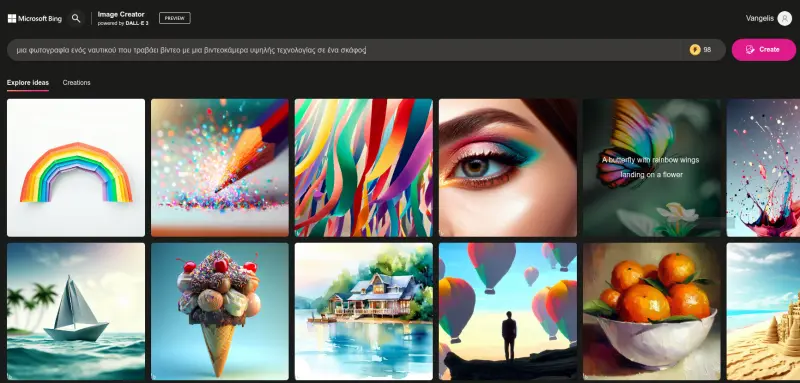The height and width of the screenshot is (383, 800).
Task: Open the bowl of oranges thumbnail
Action: (x=652, y=312)
